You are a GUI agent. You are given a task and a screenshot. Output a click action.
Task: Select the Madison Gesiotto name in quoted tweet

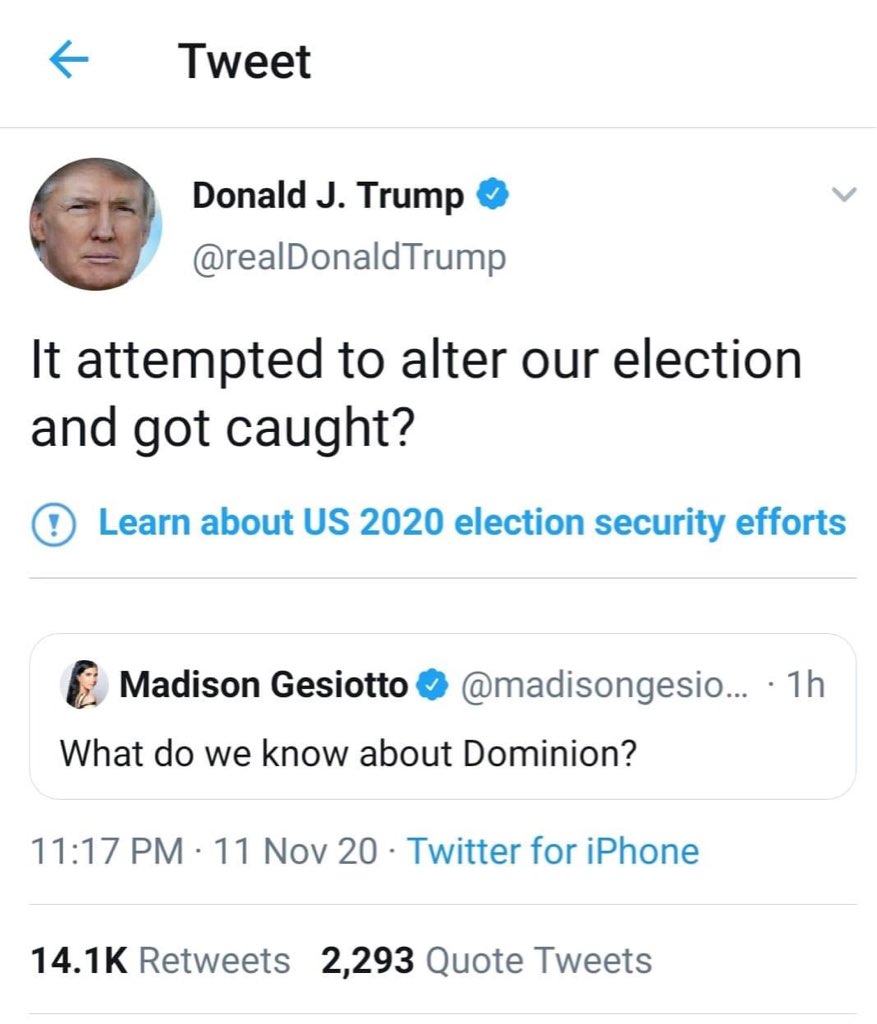[264, 685]
